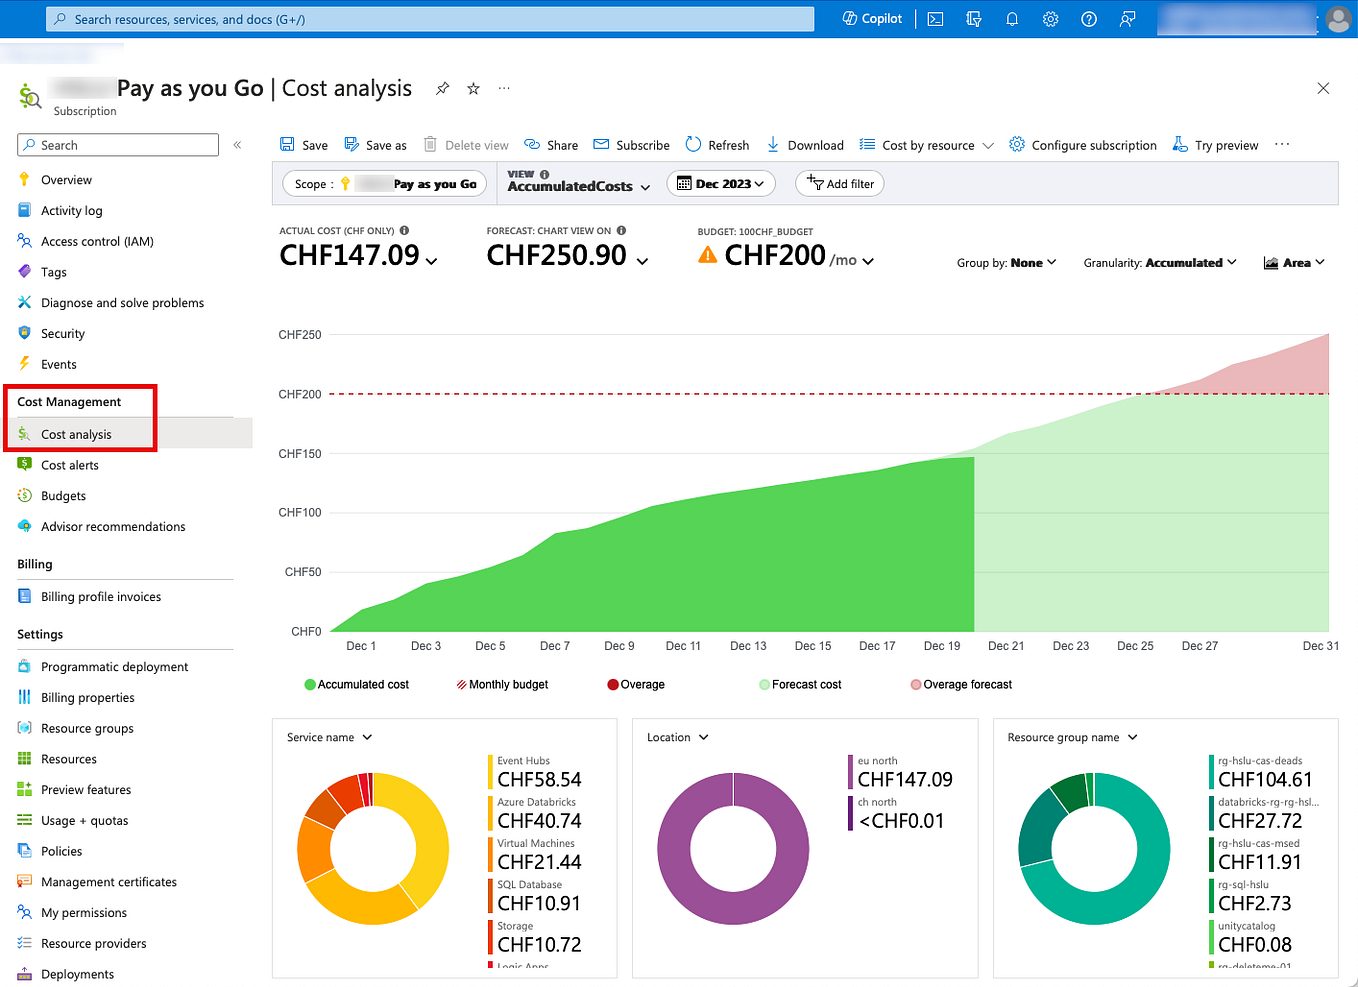The height and width of the screenshot is (987, 1358).
Task: Open the Cost by resource view menu
Action: click(x=926, y=144)
